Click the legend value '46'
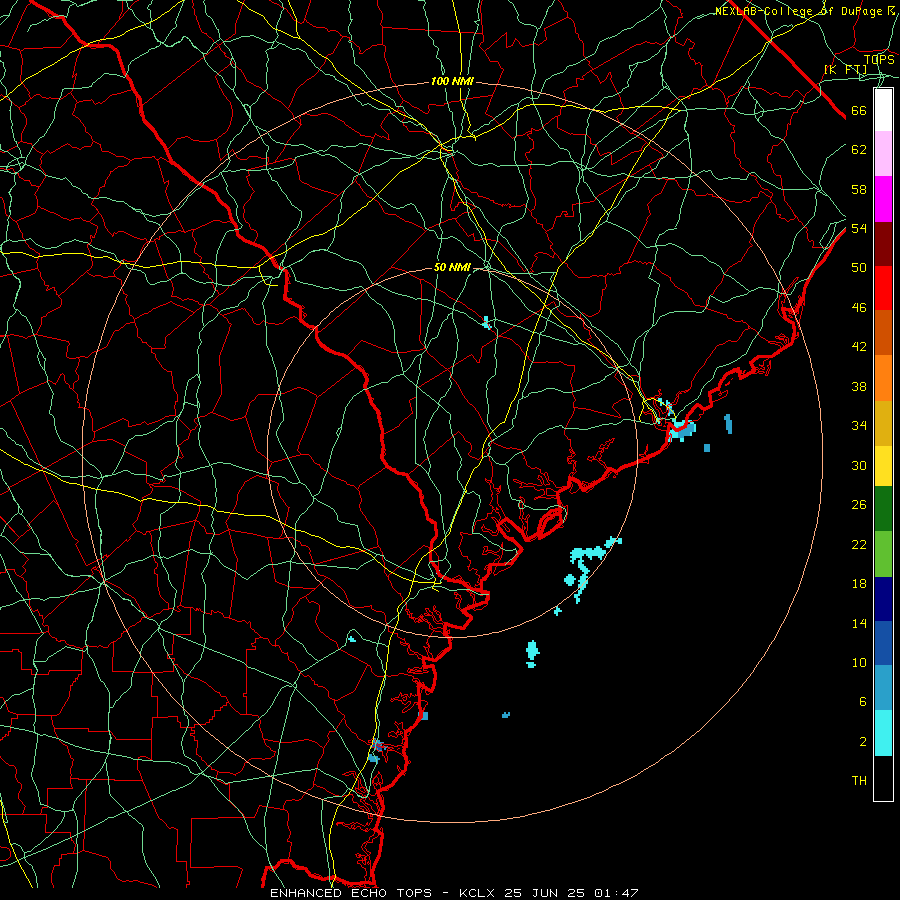This screenshot has width=900, height=900. coord(859,308)
